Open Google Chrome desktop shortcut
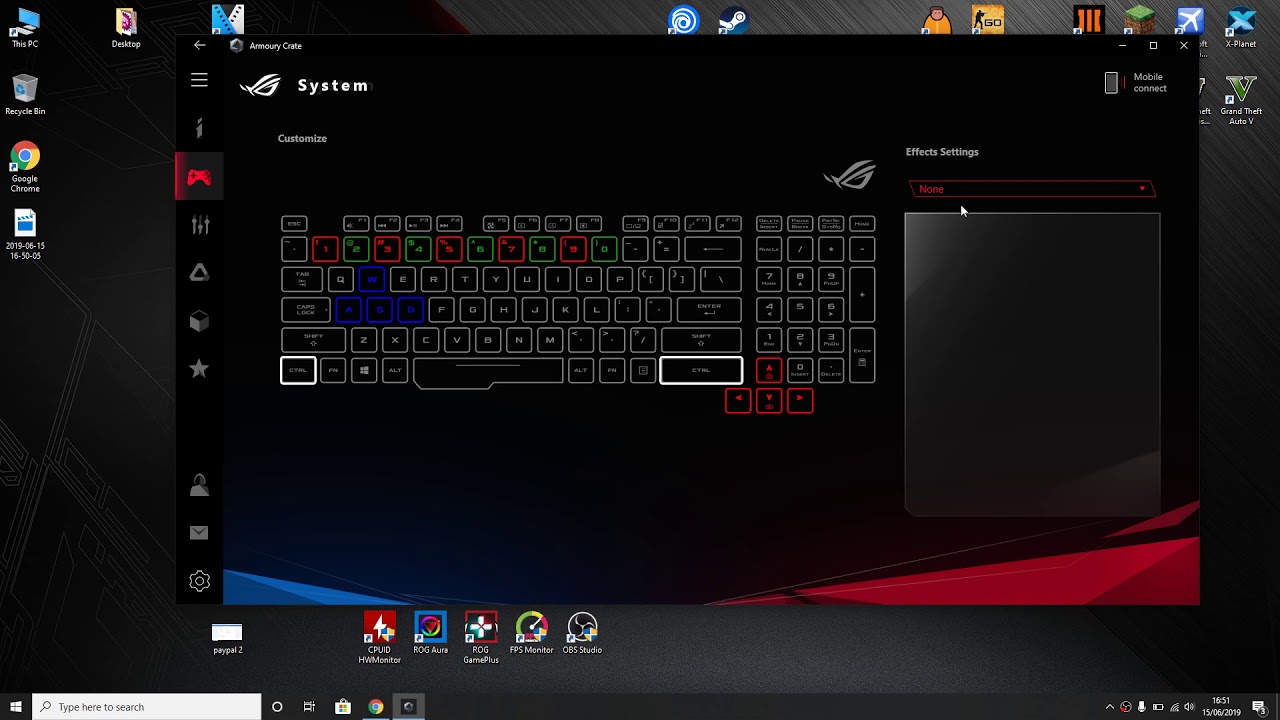This screenshot has height=720, width=1280. click(x=25, y=167)
